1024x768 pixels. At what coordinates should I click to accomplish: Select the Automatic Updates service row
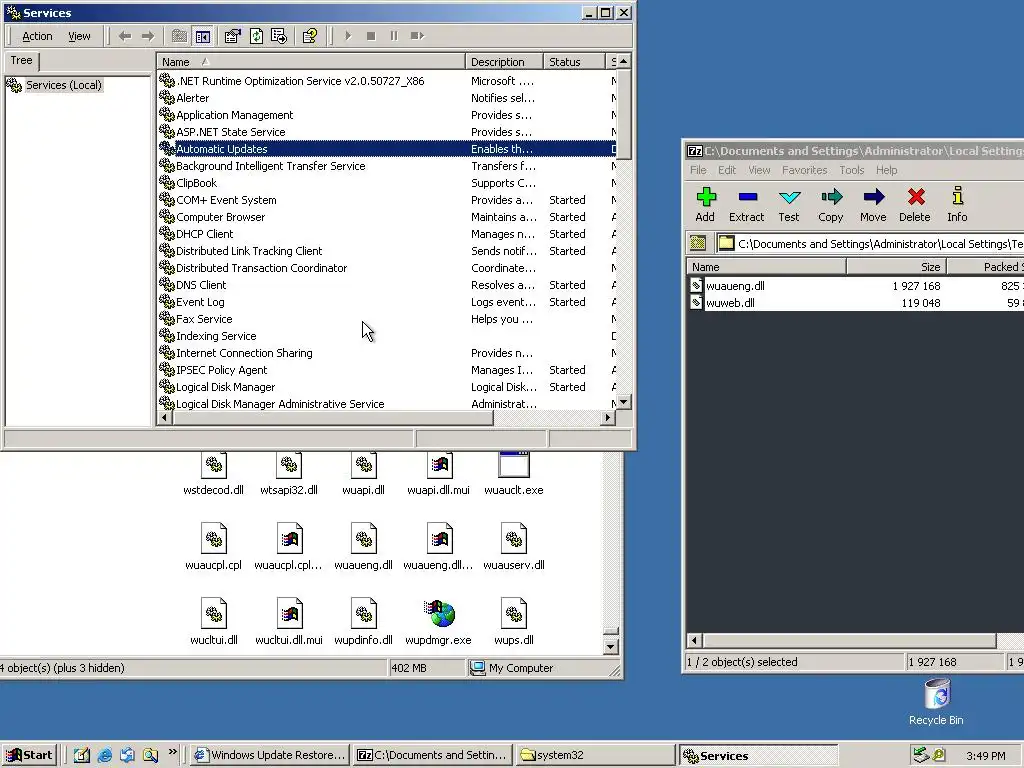click(387, 149)
